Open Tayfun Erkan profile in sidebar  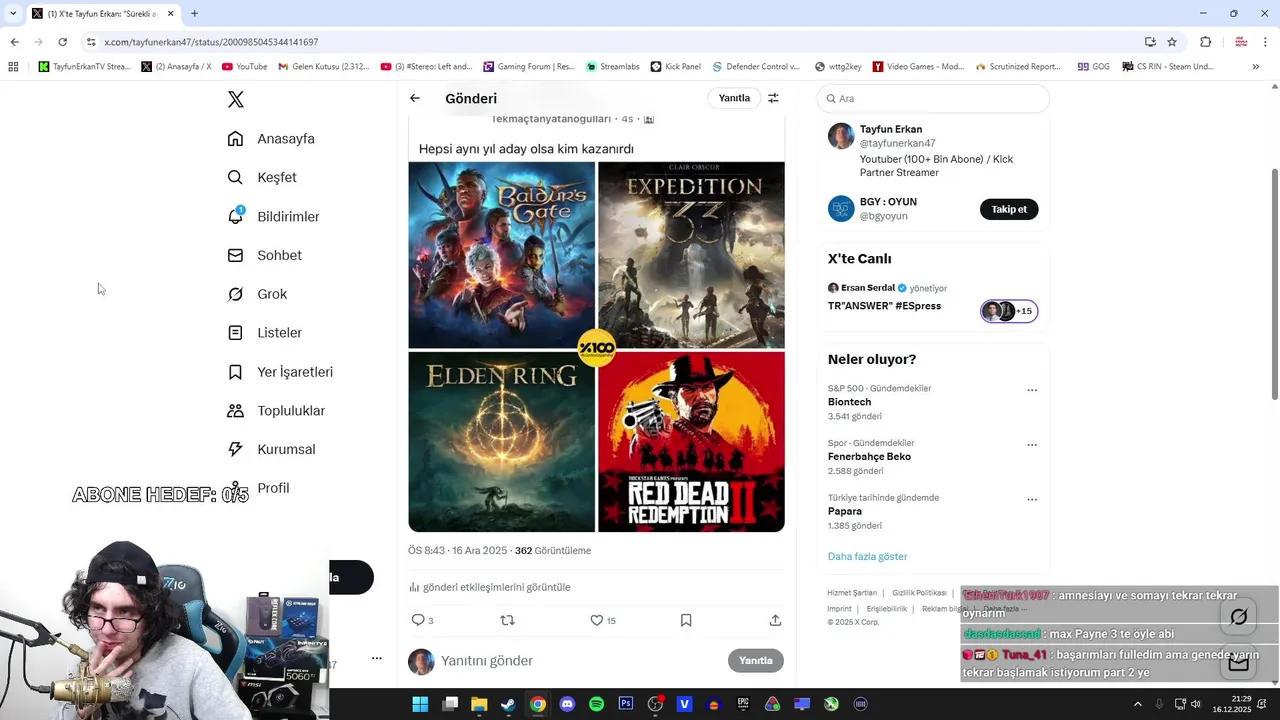pos(891,129)
